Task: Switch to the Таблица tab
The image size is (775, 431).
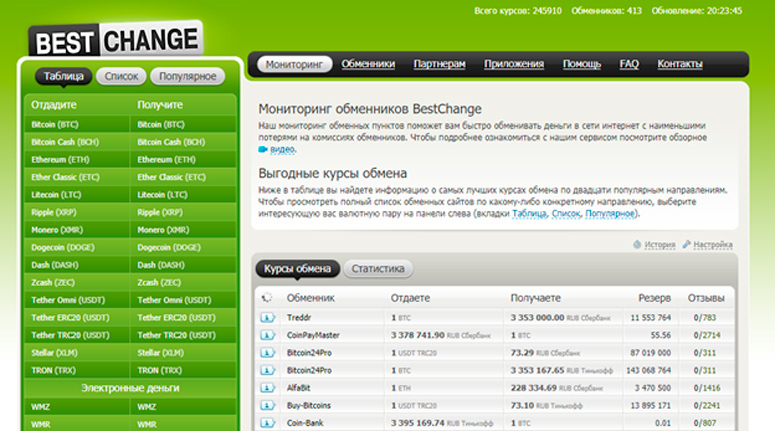Action: (64, 76)
